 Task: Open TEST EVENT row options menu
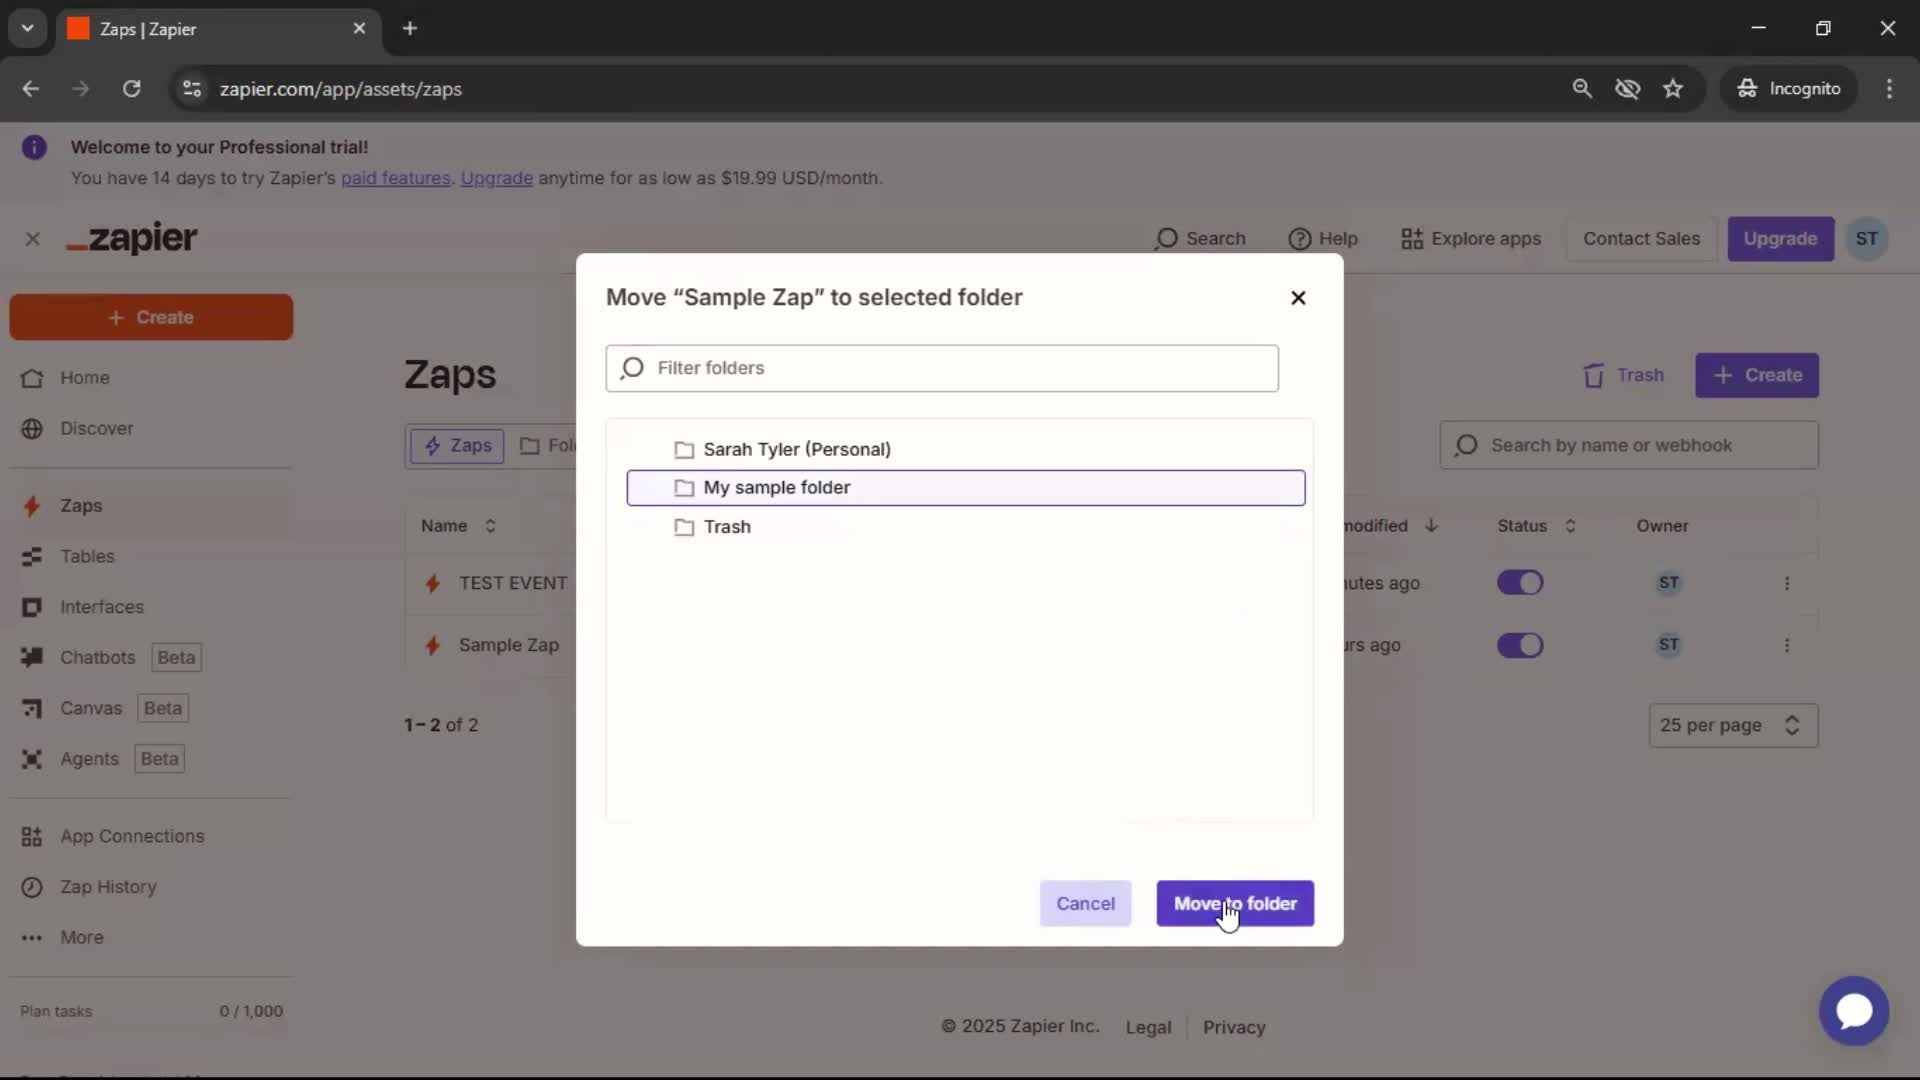tap(1787, 583)
